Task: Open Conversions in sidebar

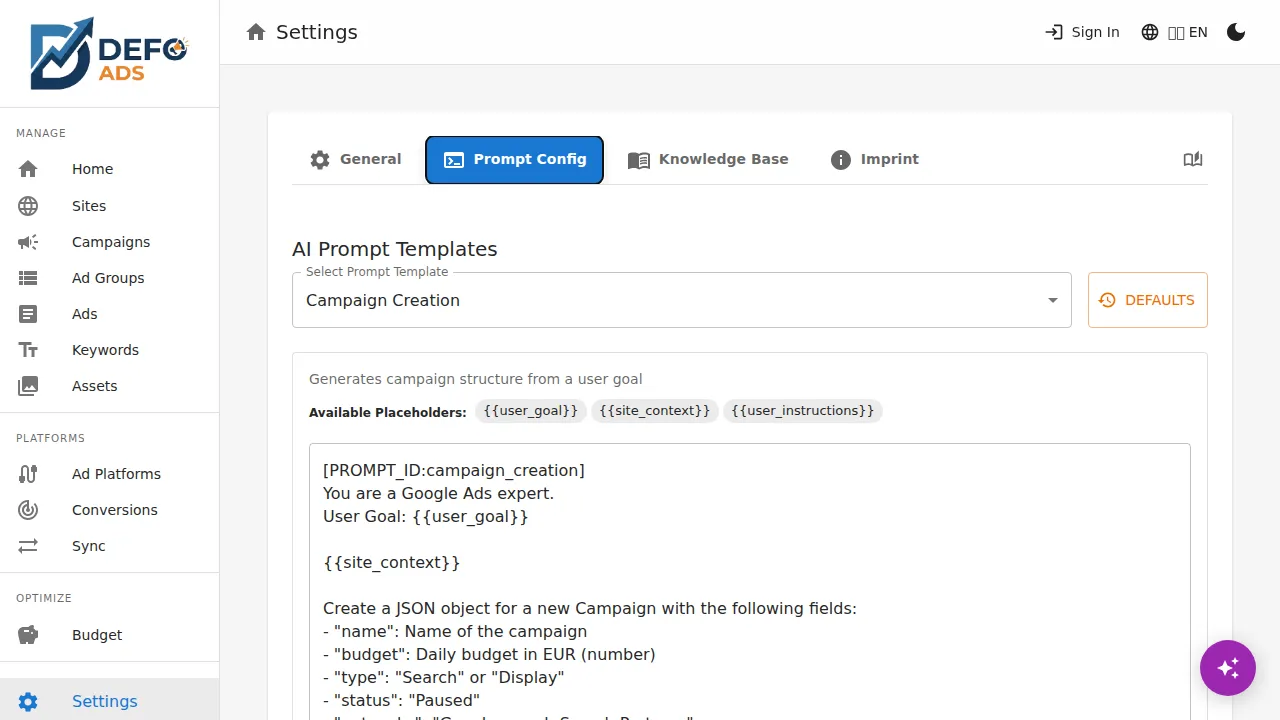Action: [109, 510]
